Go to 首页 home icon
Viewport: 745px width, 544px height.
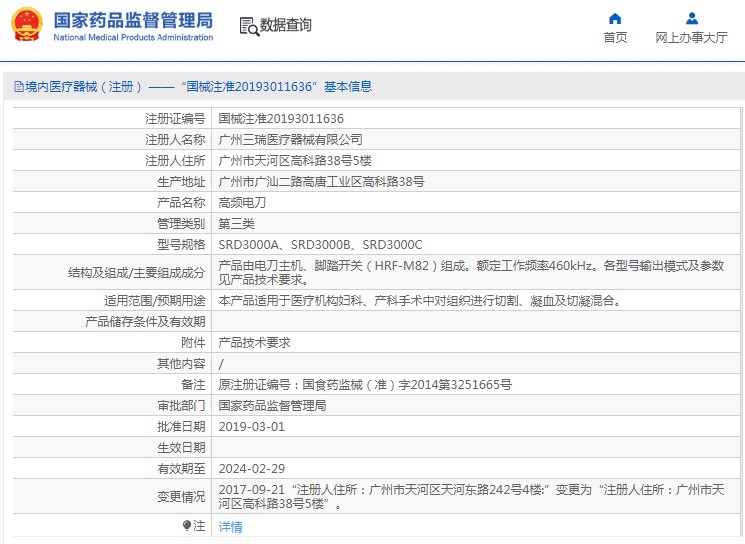(615, 19)
